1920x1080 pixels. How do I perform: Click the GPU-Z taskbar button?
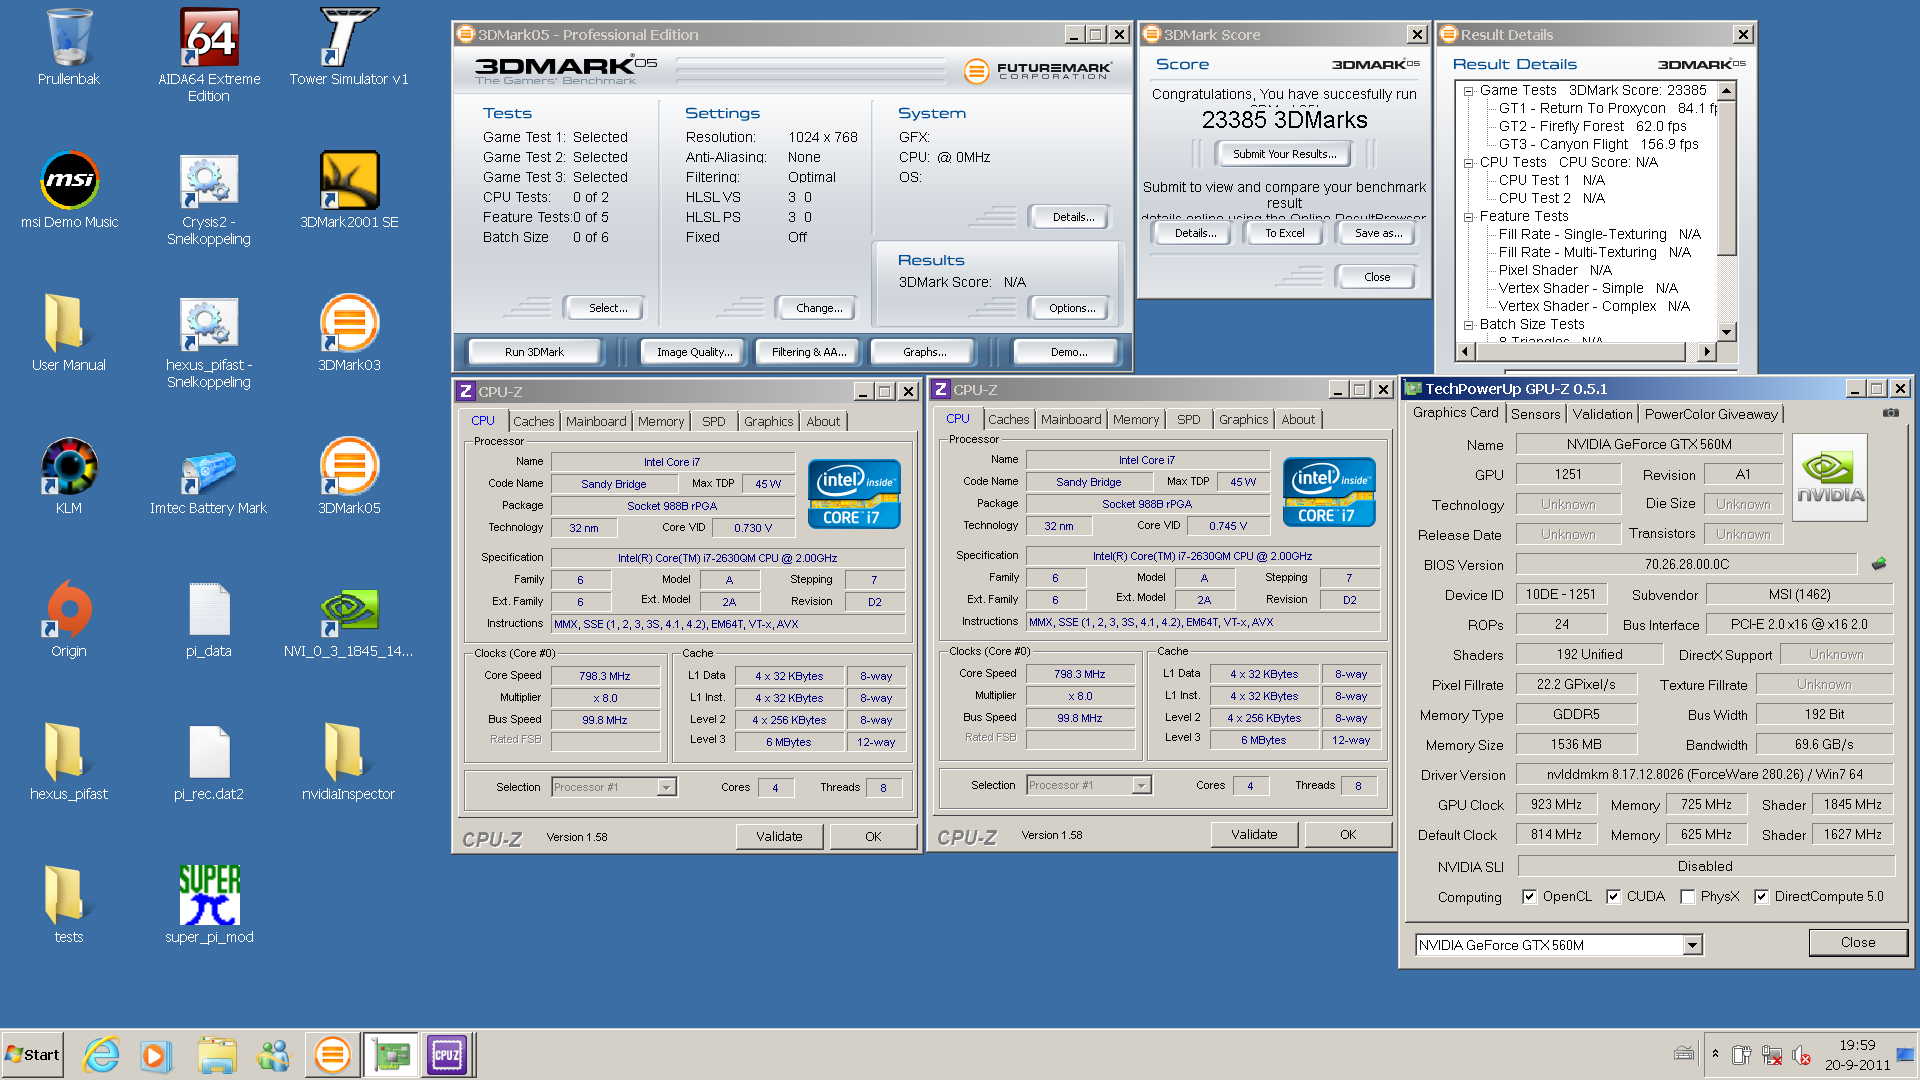click(x=391, y=1055)
